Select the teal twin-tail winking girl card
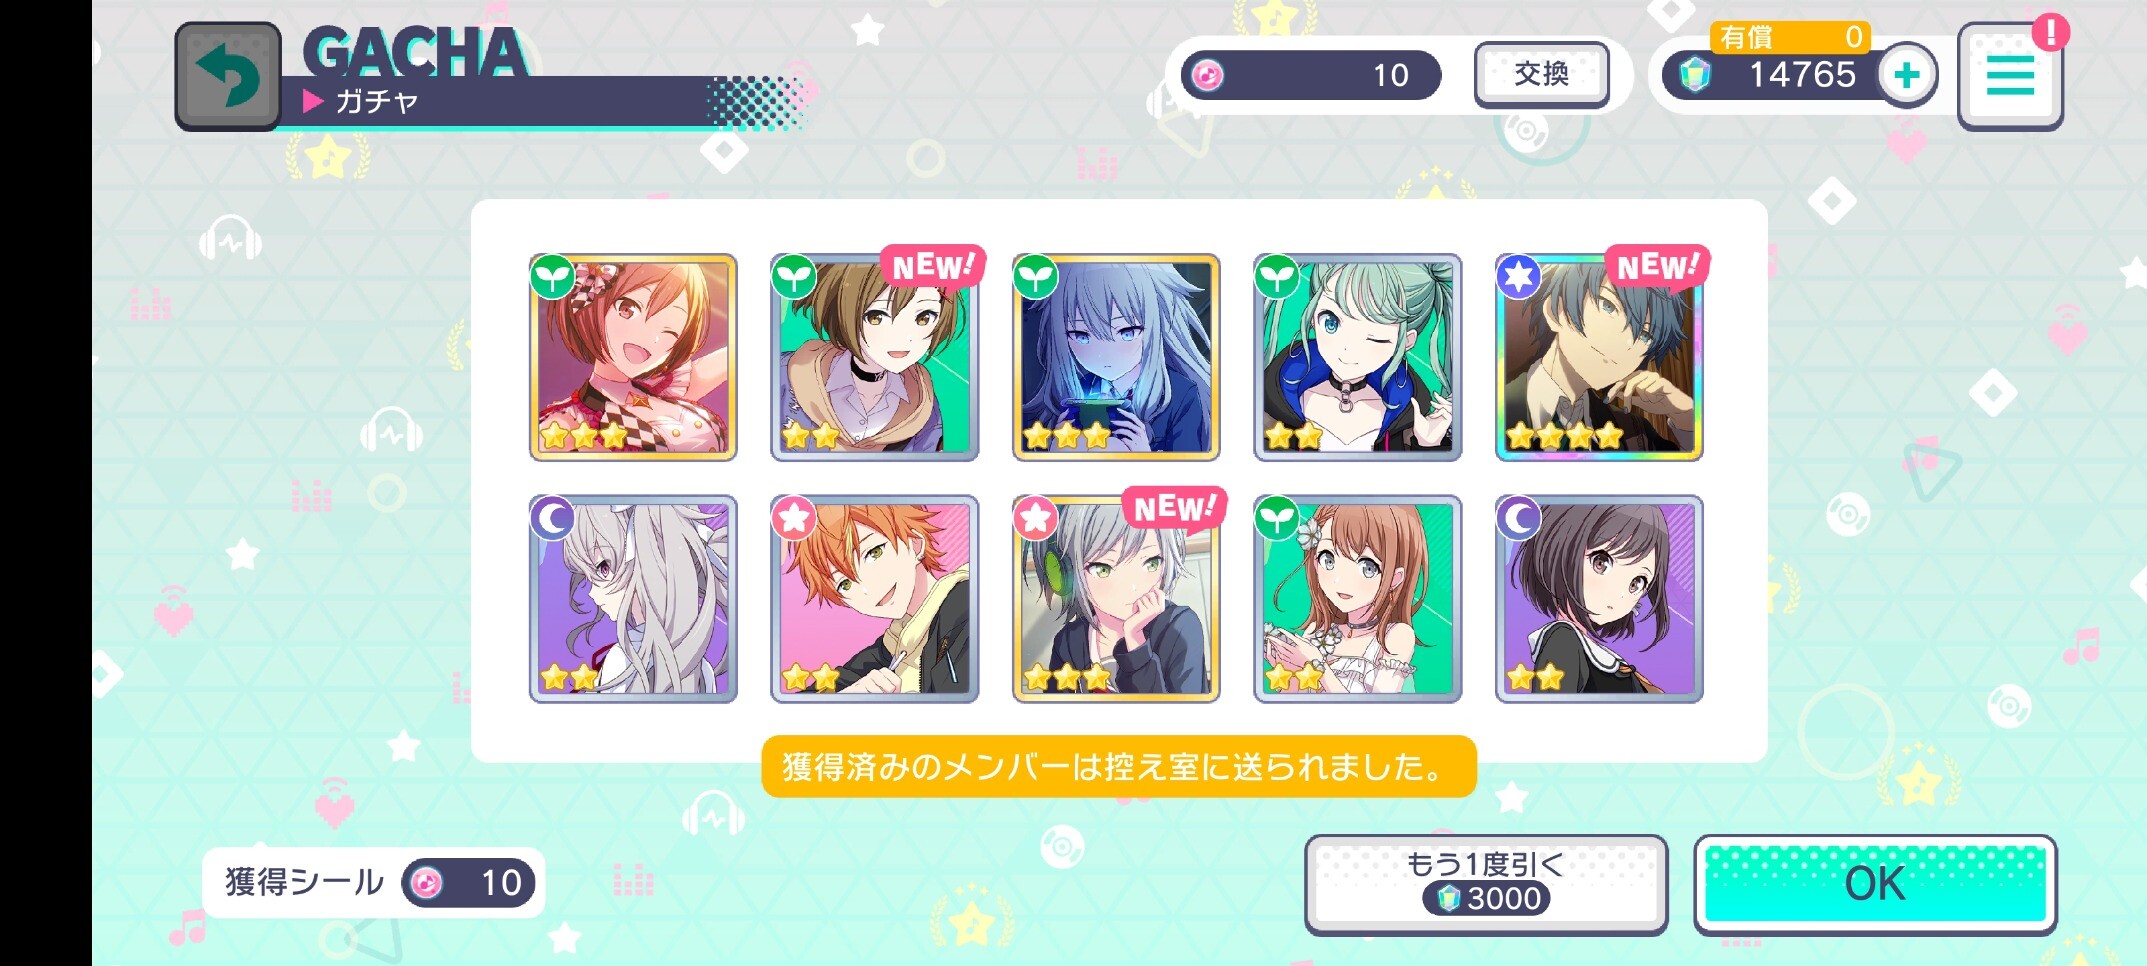Viewport: 2147px width, 966px height. tap(1357, 357)
